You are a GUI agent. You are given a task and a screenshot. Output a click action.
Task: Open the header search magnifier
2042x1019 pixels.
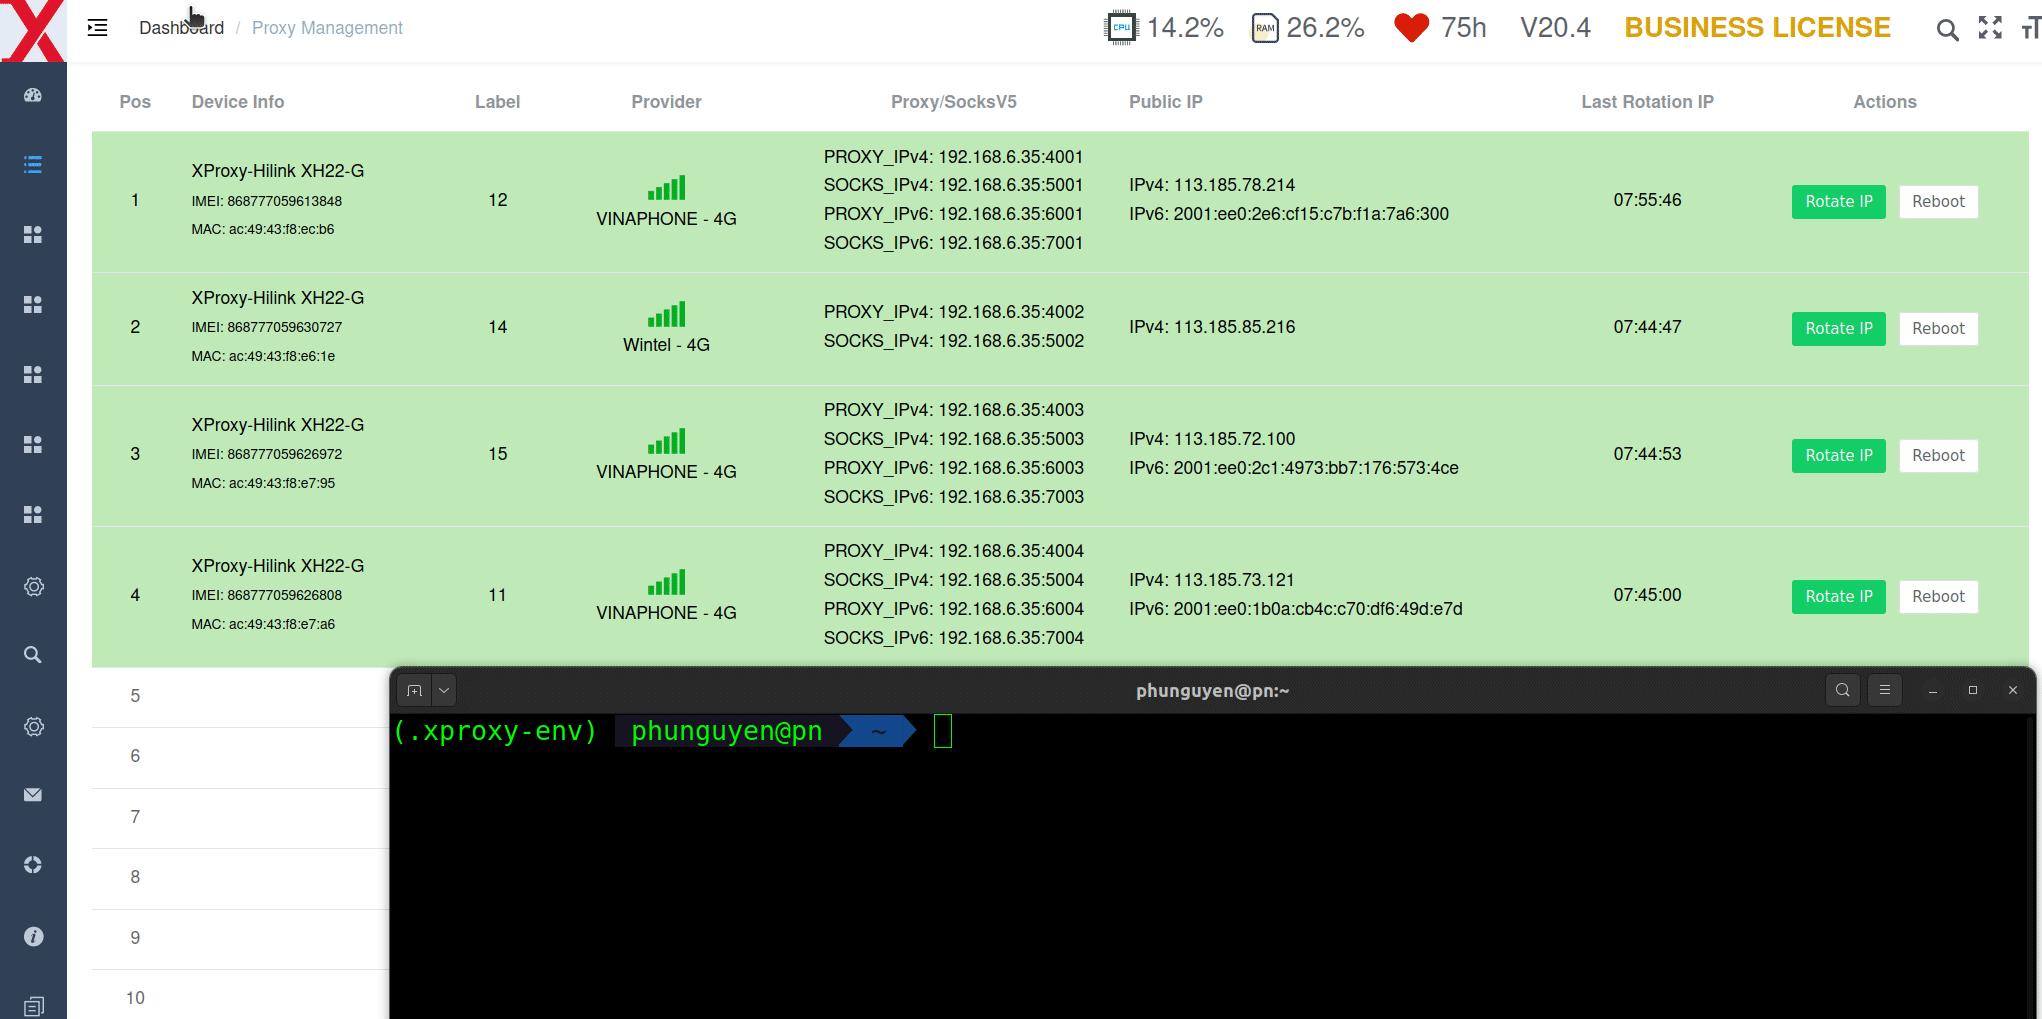pos(1947,29)
